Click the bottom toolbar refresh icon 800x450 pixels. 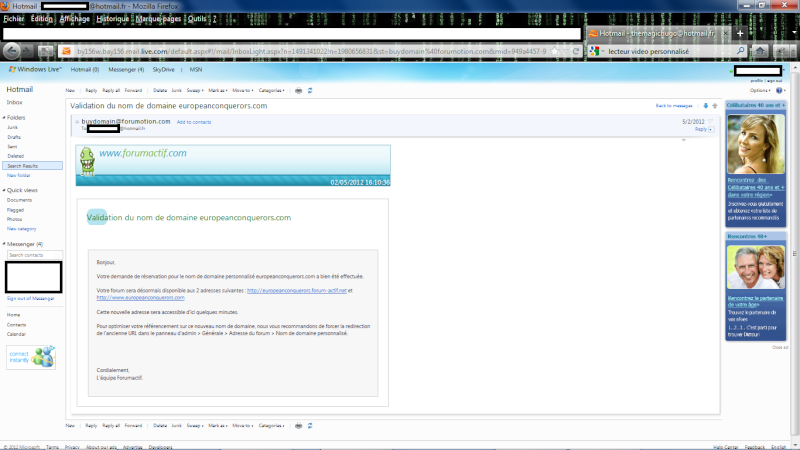[x=310, y=426]
